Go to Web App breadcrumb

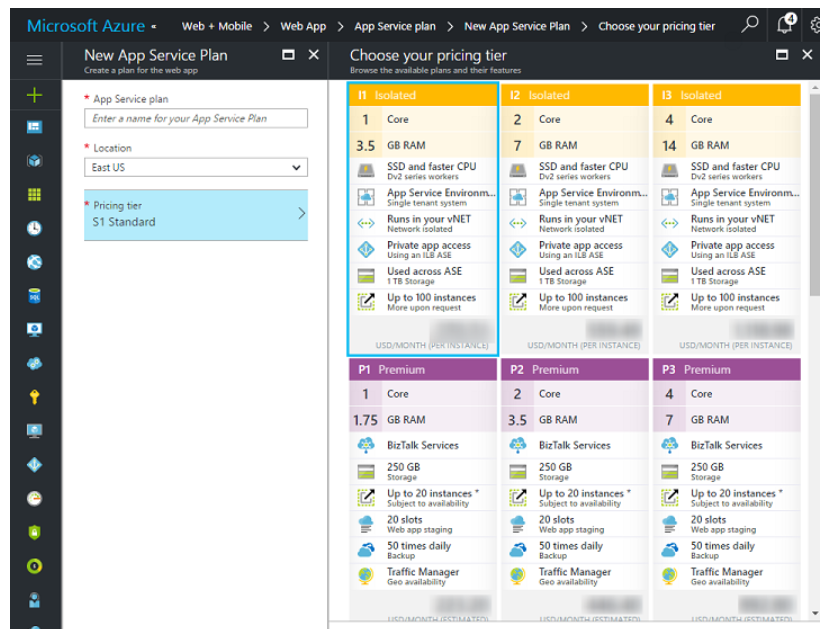pyautogui.click(x=303, y=26)
